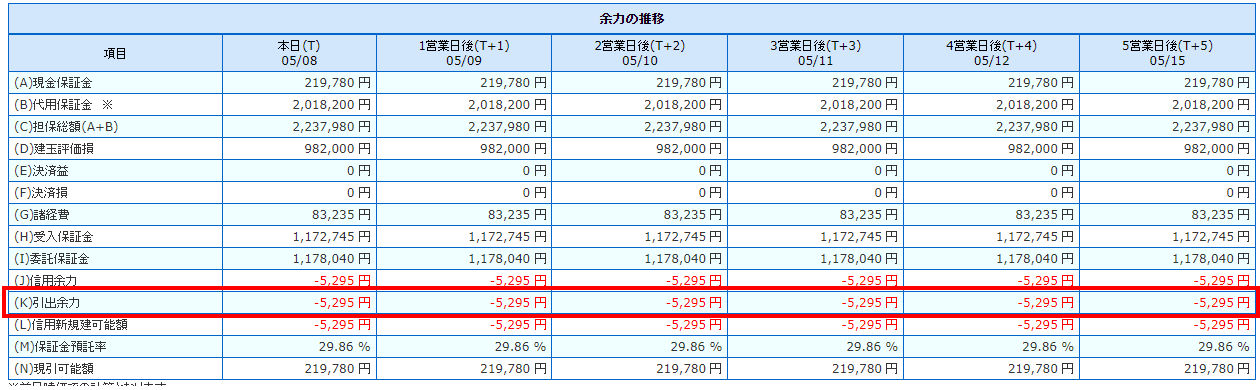This screenshot has height=390, width=1260.
Task: Select the 項目 column header
Action: 115,53
